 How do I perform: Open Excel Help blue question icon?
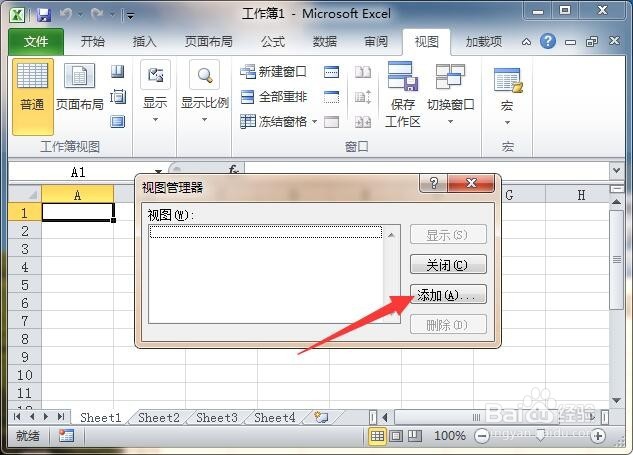pyautogui.click(x=547, y=41)
